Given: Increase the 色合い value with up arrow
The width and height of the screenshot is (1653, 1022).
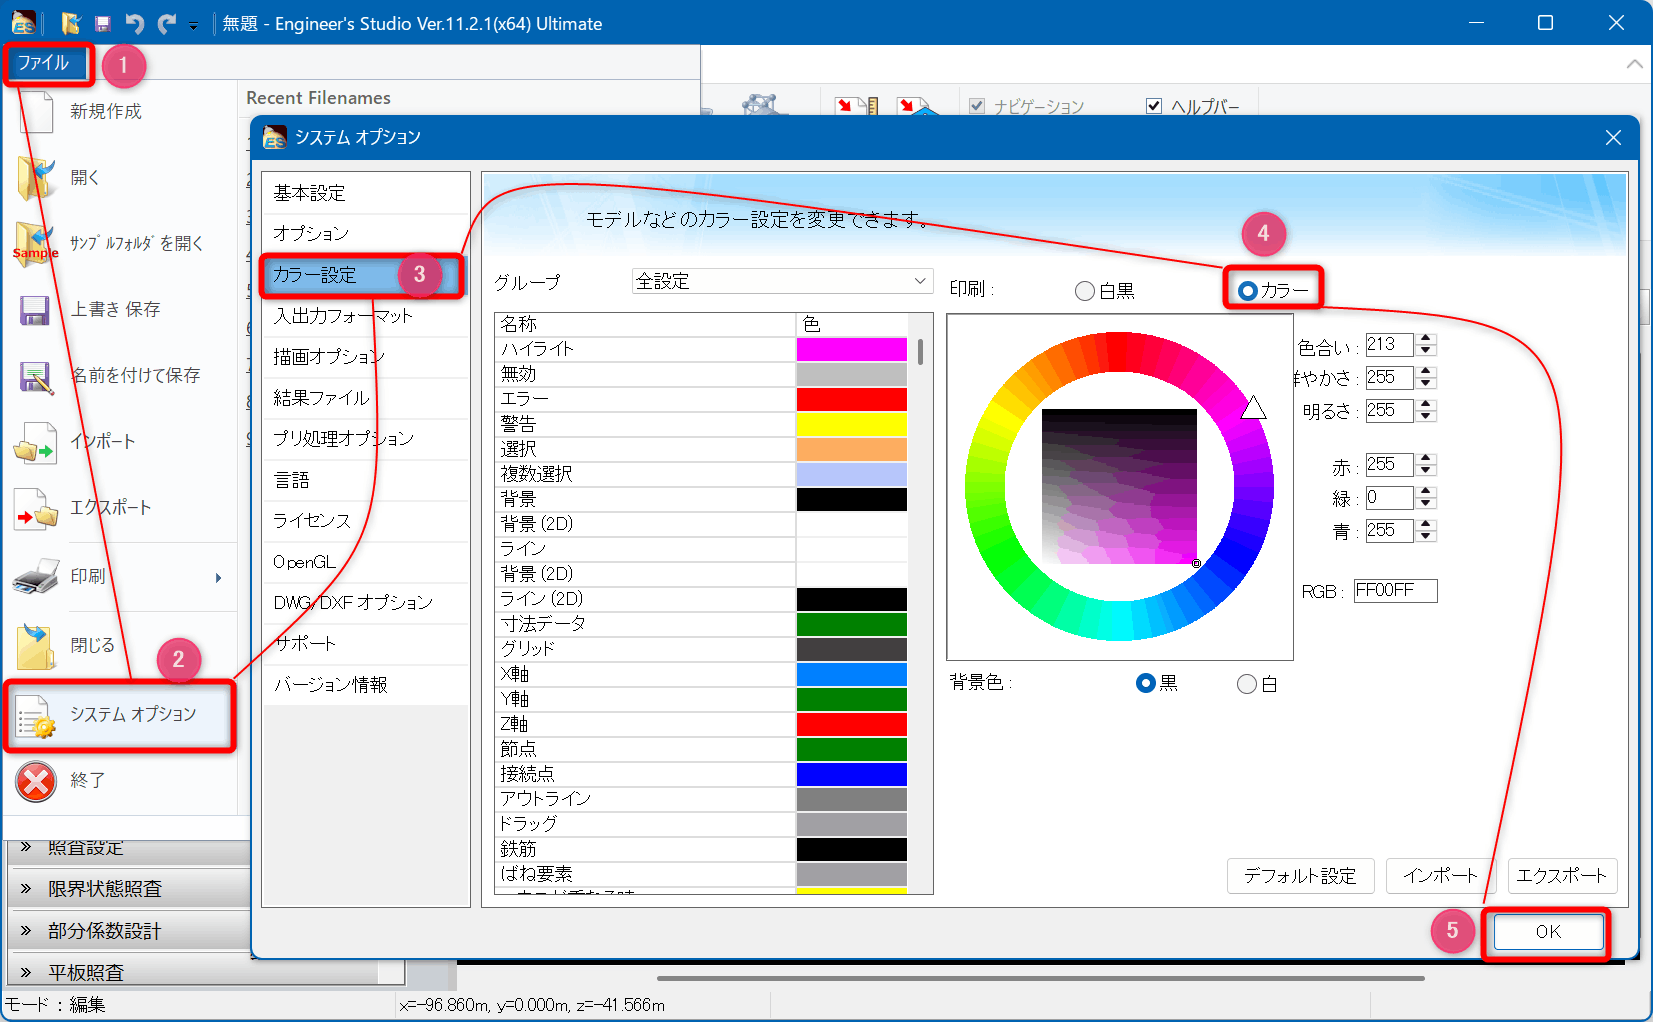Looking at the screenshot, I should tap(1427, 339).
